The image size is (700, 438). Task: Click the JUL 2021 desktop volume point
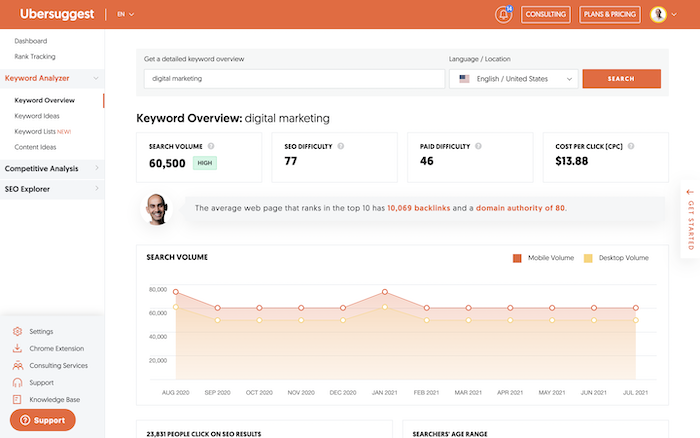coord(636,320)
